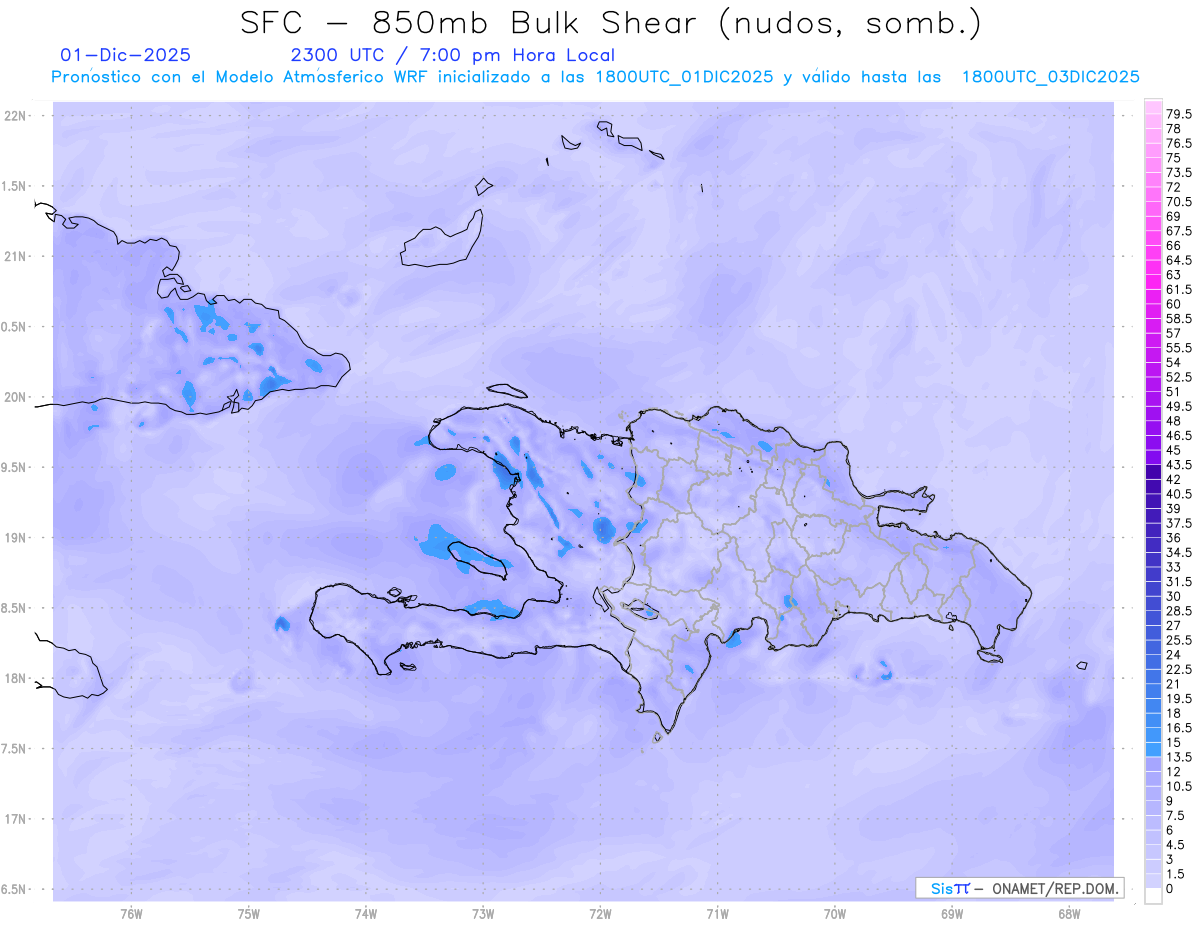Click the 48 value on the color scale
The image size is (1200, 927).
point(1174,421)
